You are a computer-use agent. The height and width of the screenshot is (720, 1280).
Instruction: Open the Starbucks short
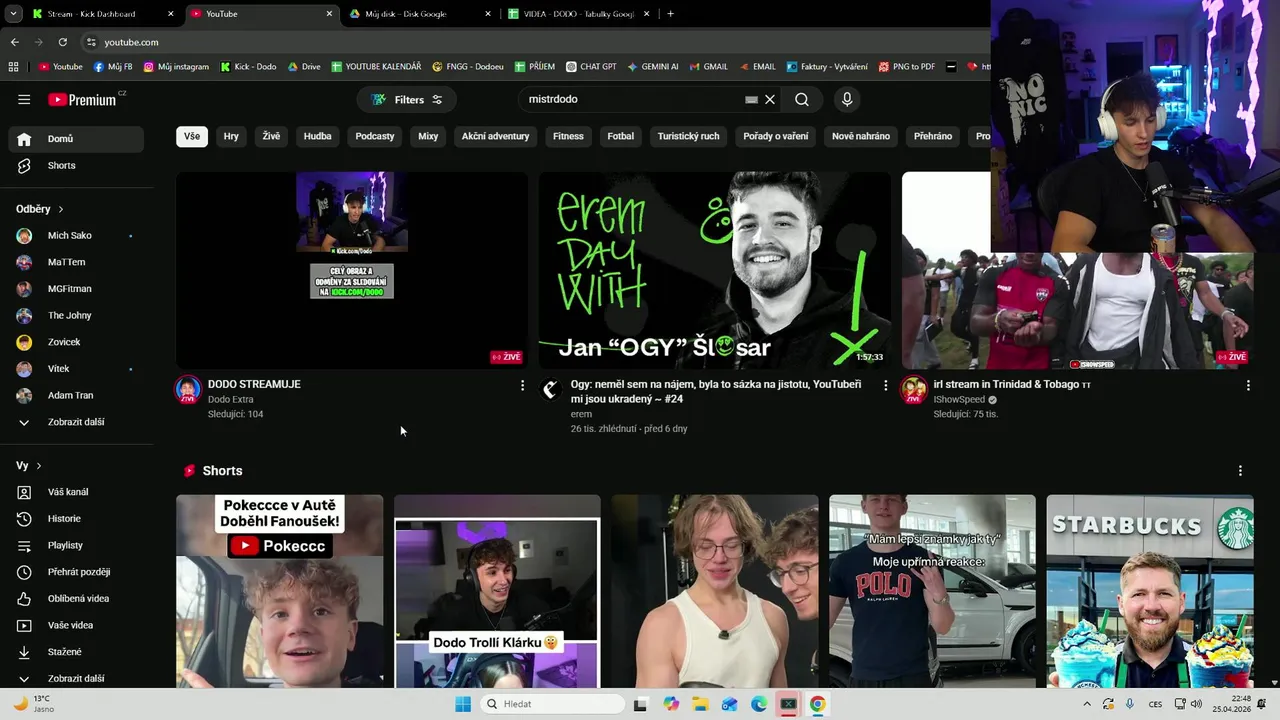point(1150,591)
